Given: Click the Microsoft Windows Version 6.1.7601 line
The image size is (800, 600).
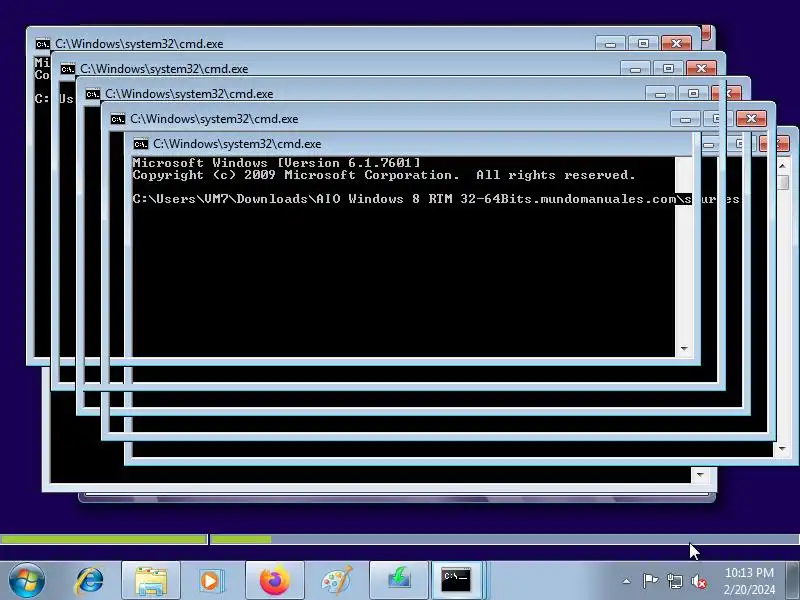Looking at the screenshot, I should (276, 163).
